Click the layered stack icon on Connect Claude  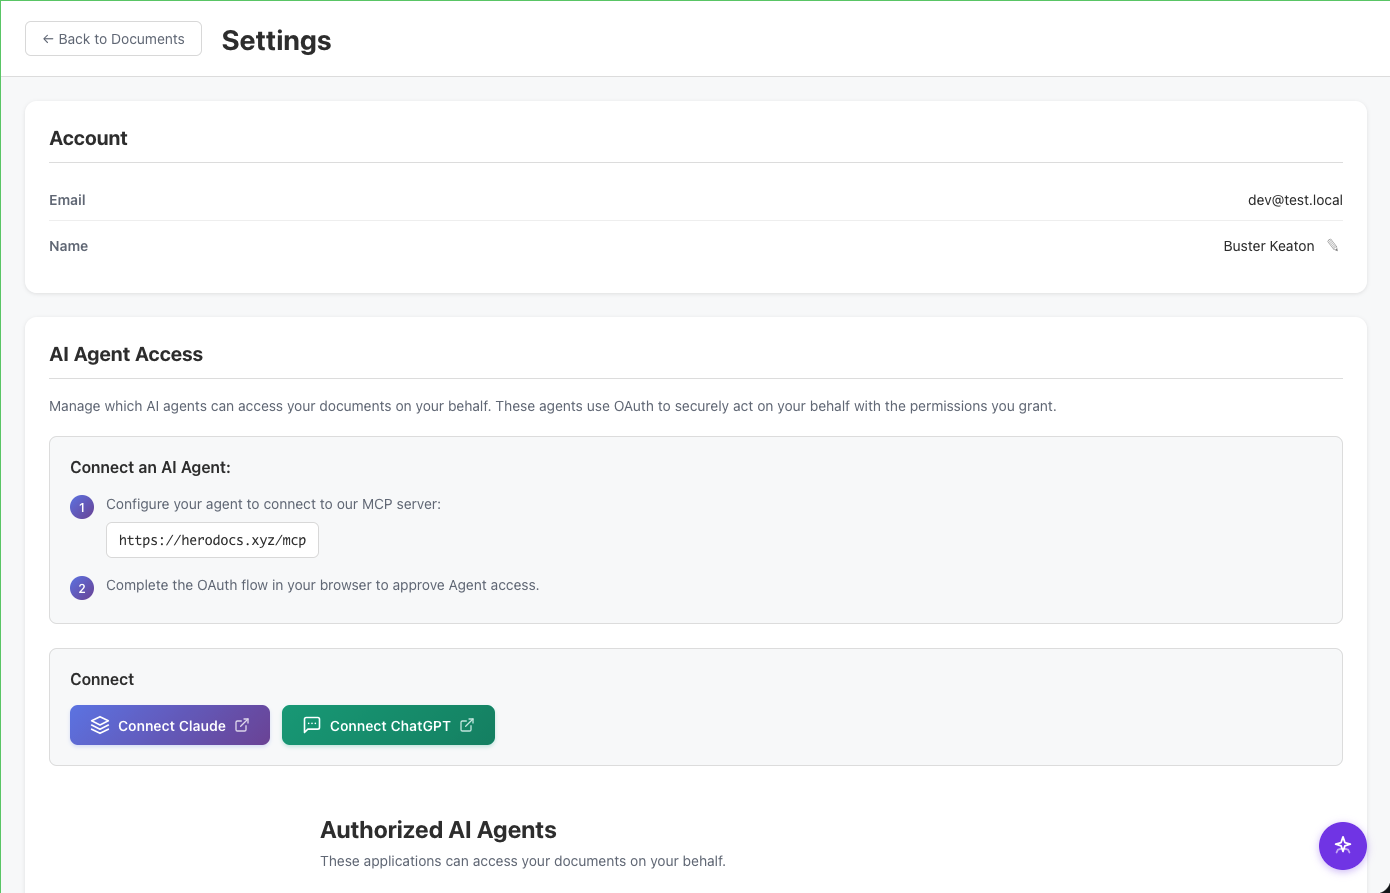tap(100, 725)
